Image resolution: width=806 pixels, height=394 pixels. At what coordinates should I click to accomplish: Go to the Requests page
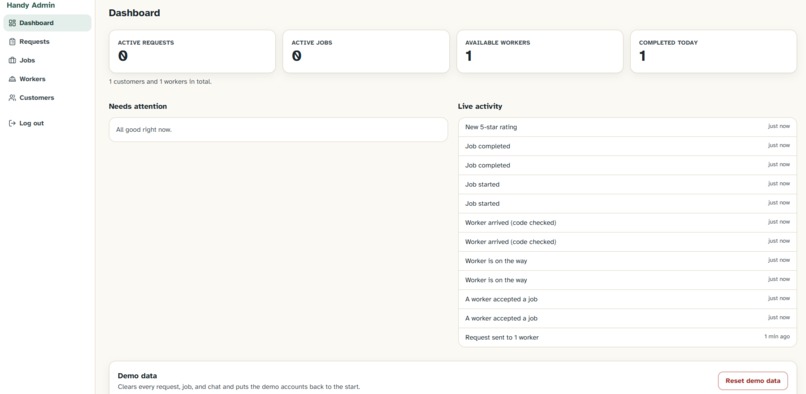(47, 42)
